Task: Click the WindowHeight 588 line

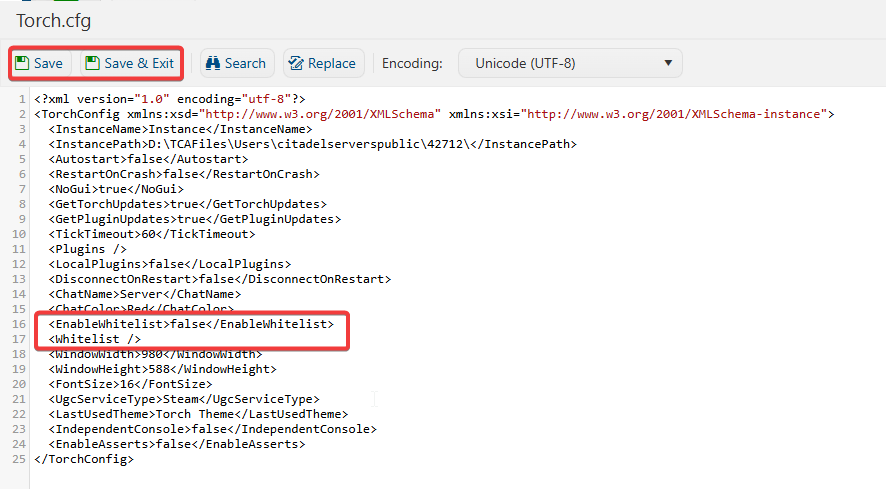Action: [162, 369]
